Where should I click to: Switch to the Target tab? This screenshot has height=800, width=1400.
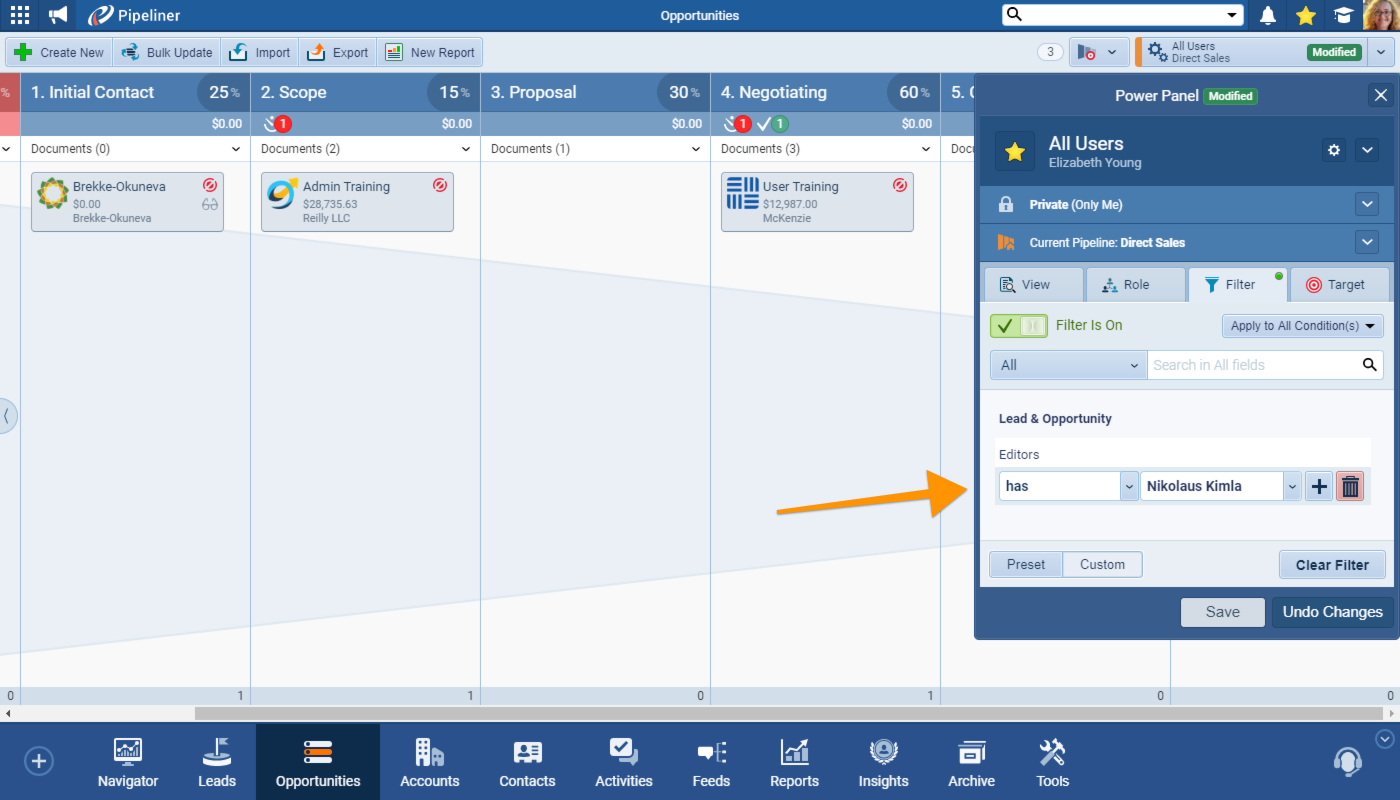1339,284
